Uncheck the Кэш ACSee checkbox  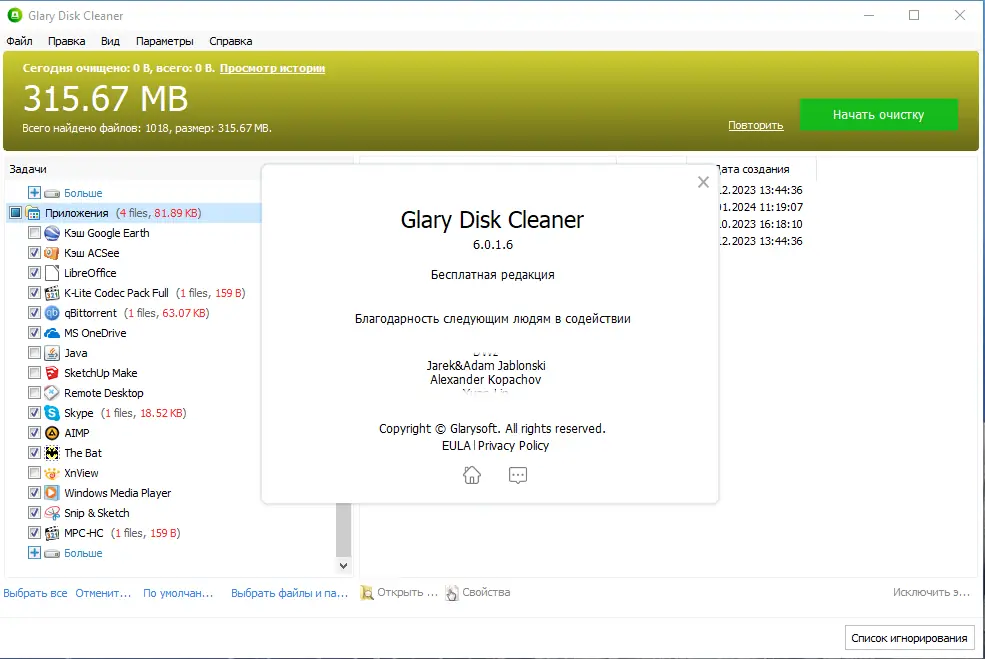pyautogui.click(x=35, y=253)
